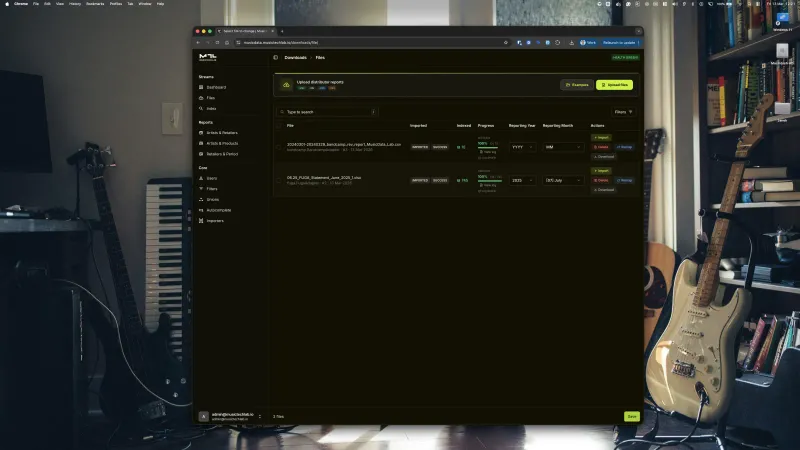This screenshot has width=800, height=450.
Task: Click the Health Green status badge
Action: tap(625, 58)
